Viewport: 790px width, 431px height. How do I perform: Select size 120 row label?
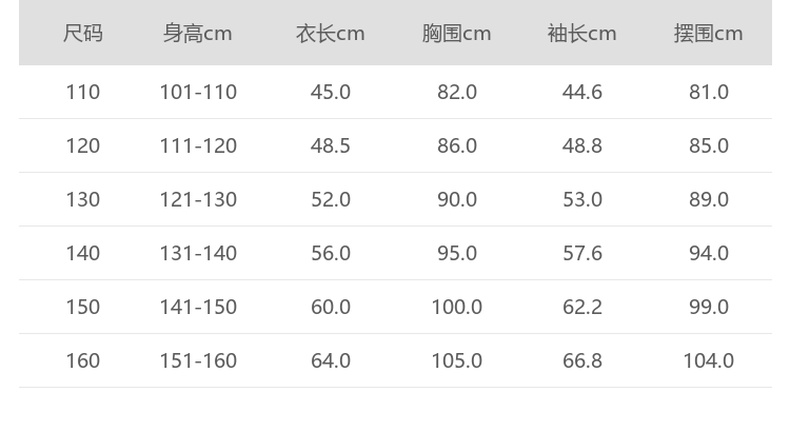pyautogui.click(x=83, y=146)
